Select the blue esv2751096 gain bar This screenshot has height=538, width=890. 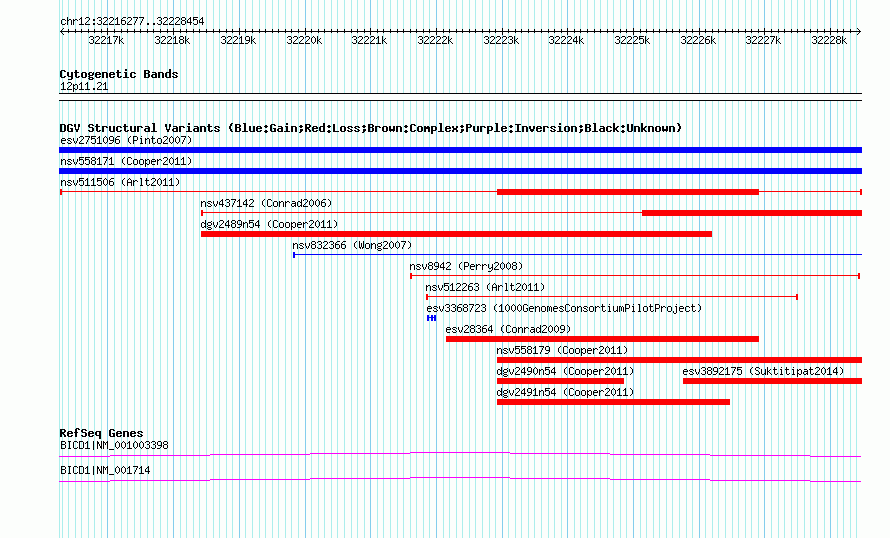coord(460,150)
